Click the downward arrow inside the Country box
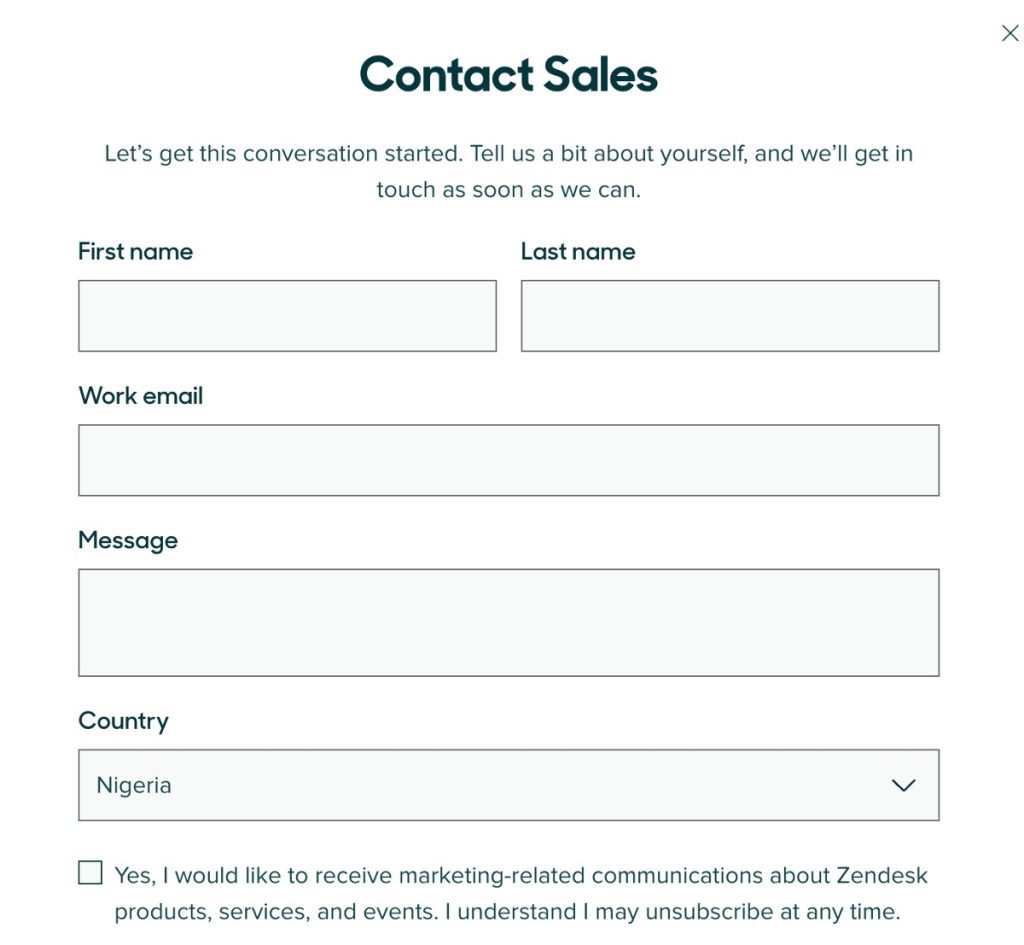 903,785
